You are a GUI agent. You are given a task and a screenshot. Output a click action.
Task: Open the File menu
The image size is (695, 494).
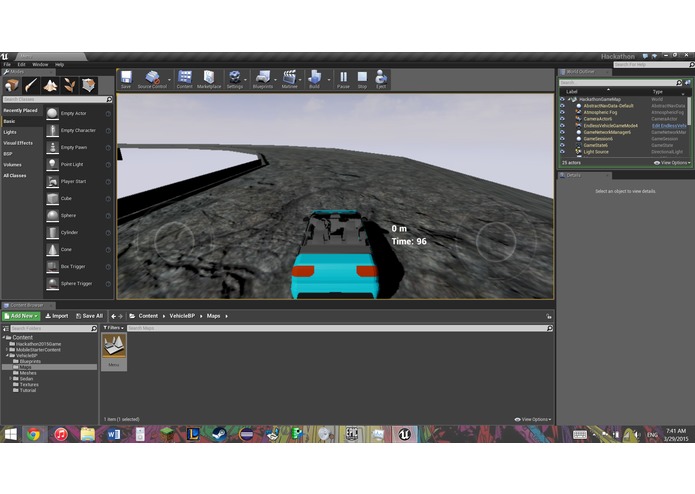click(7, 65)
